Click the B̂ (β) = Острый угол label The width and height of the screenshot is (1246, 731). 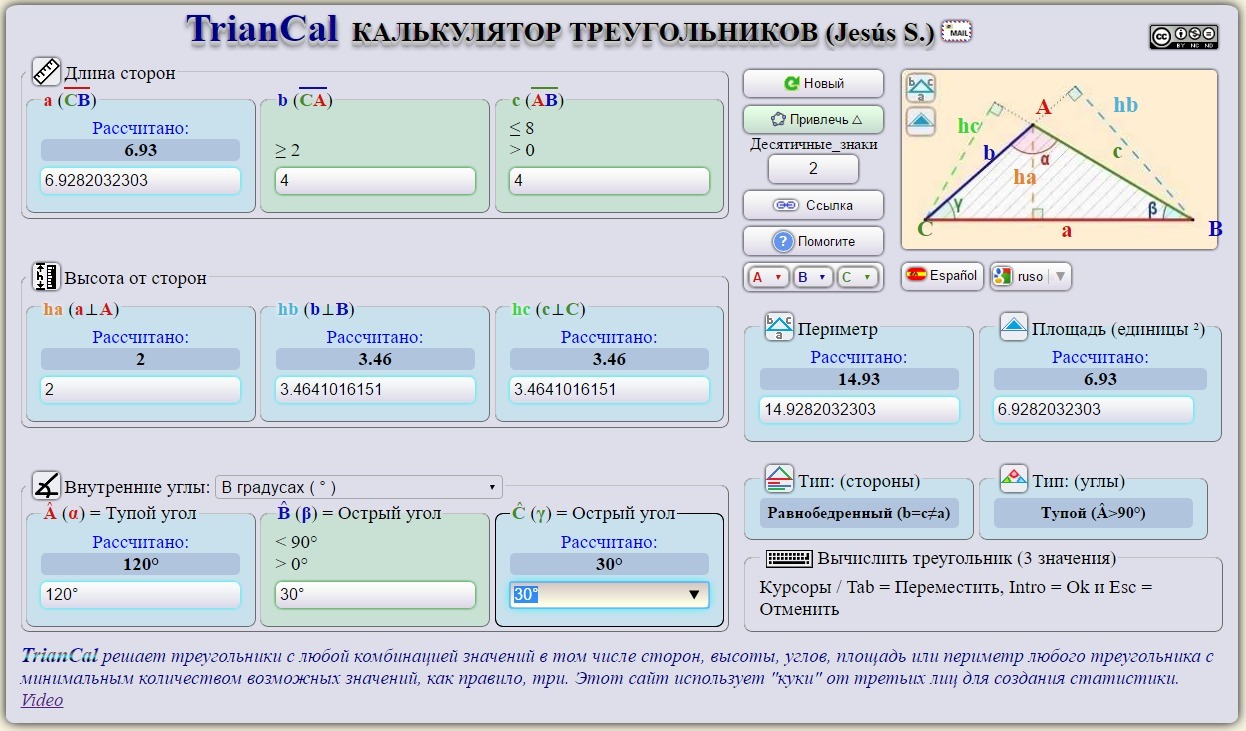tap(359, 513)
